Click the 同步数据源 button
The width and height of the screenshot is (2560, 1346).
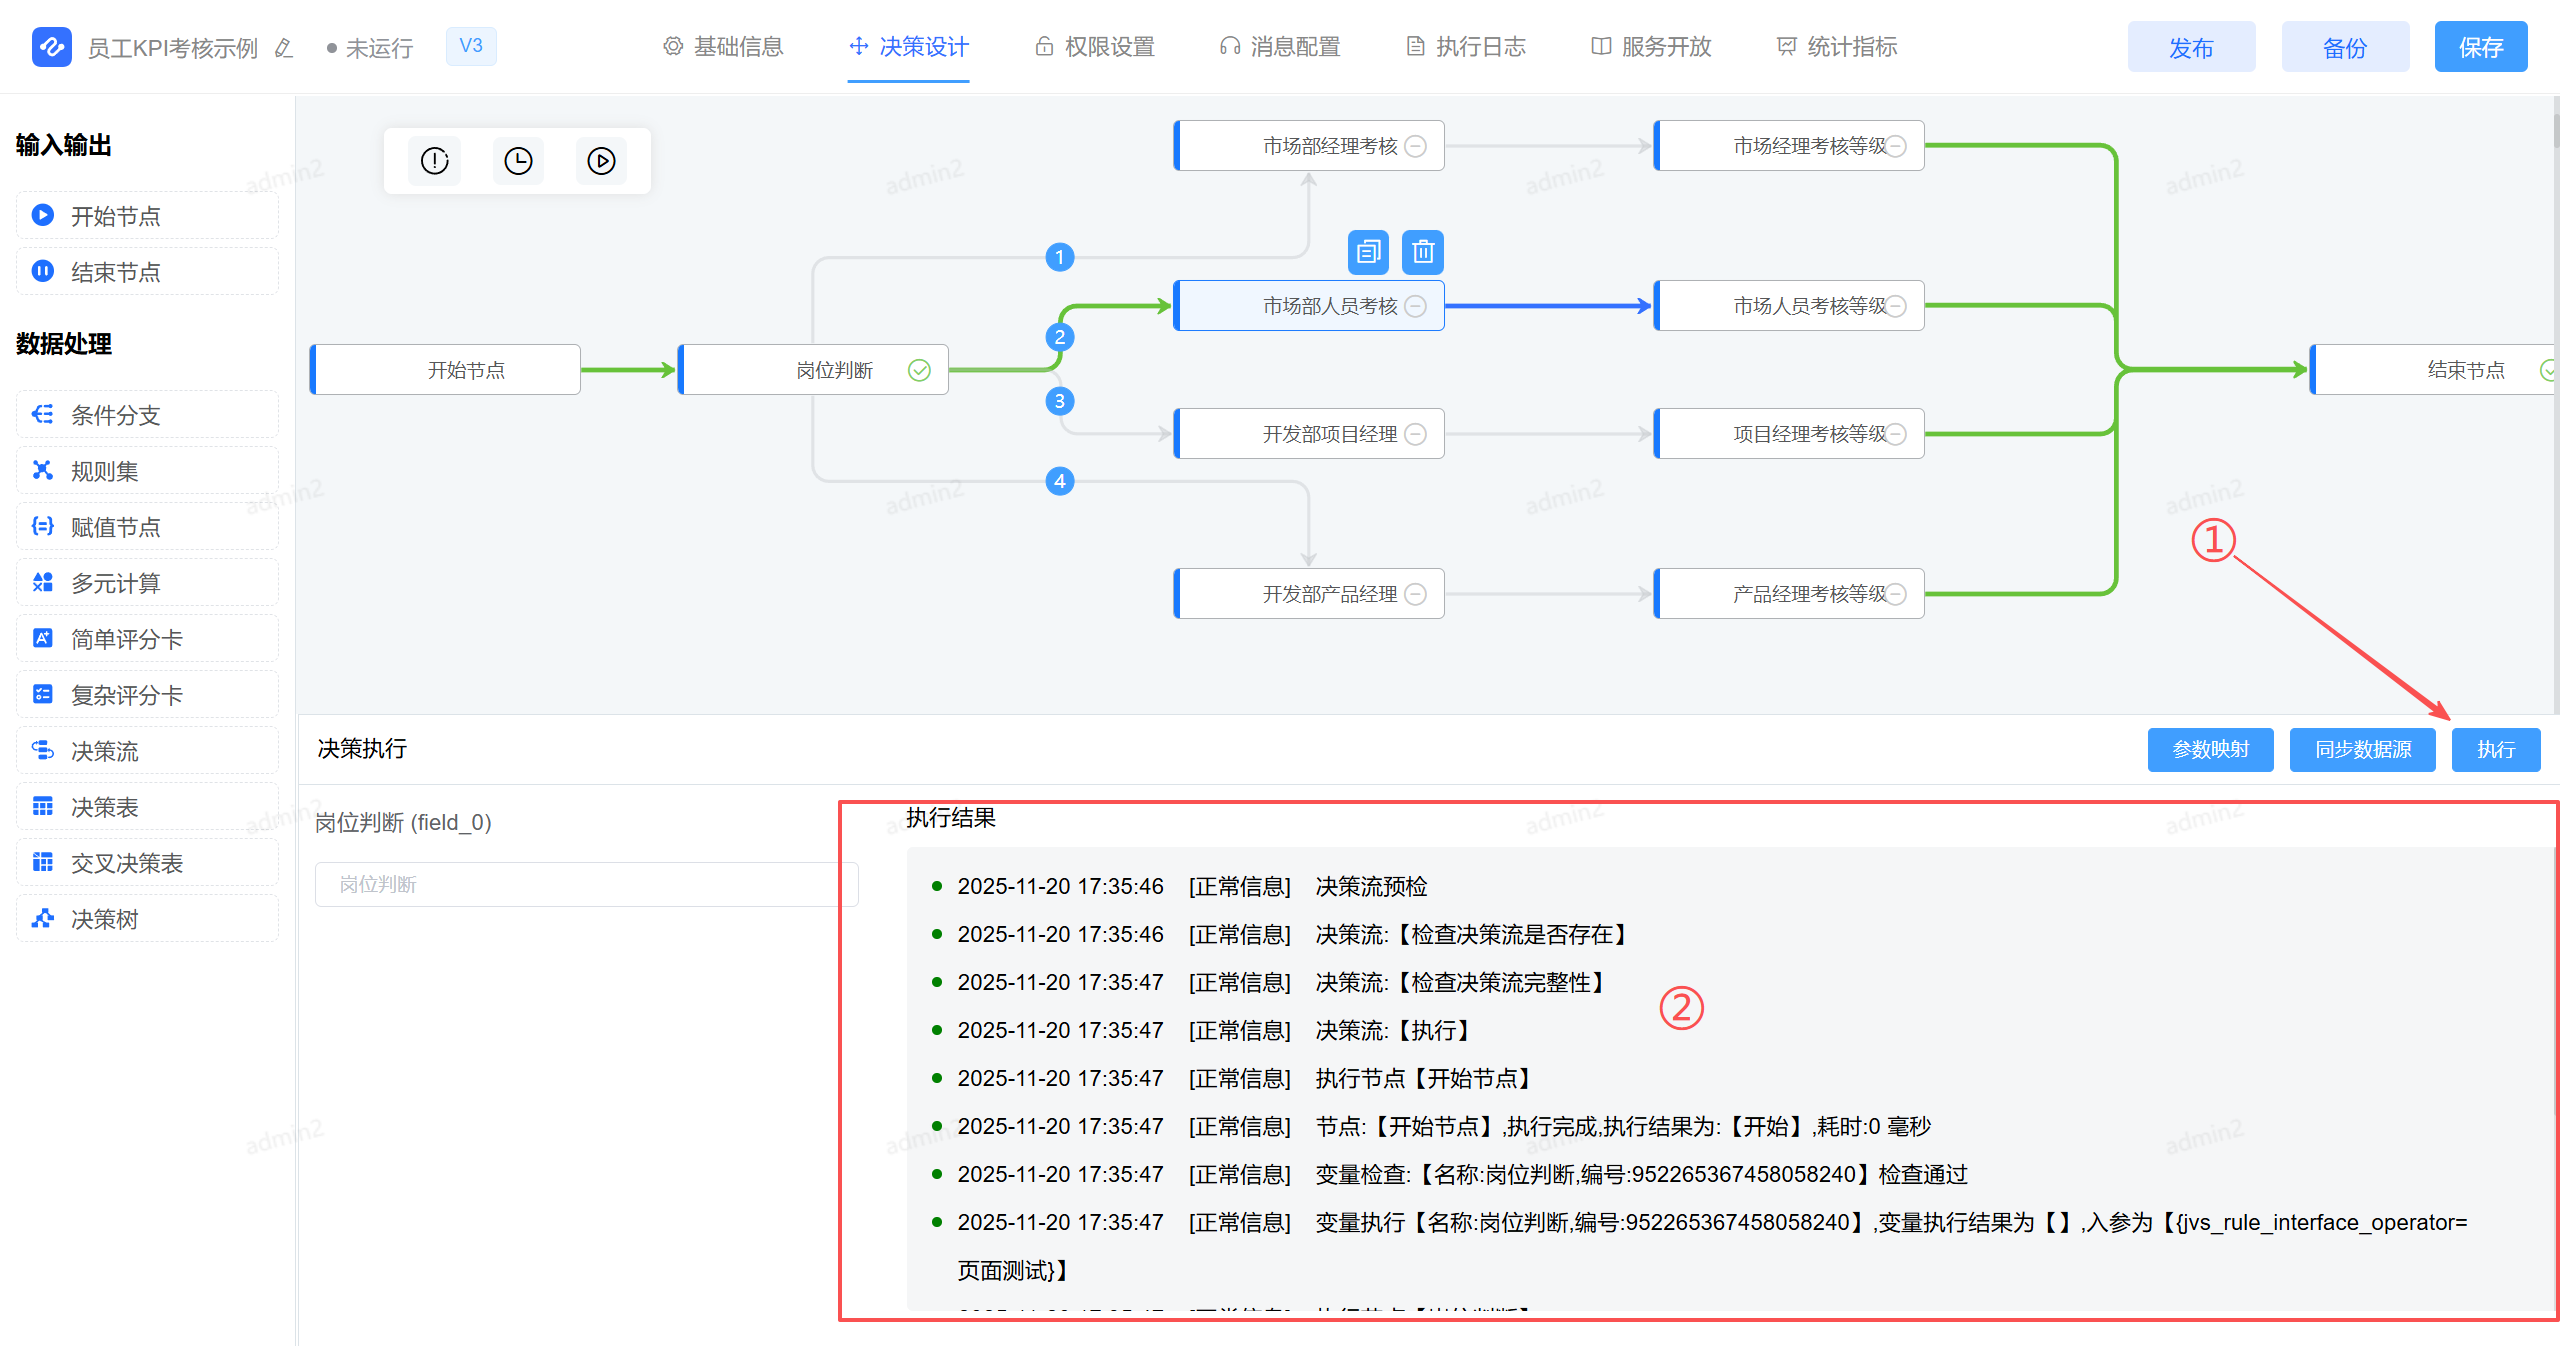(2362, 750)
